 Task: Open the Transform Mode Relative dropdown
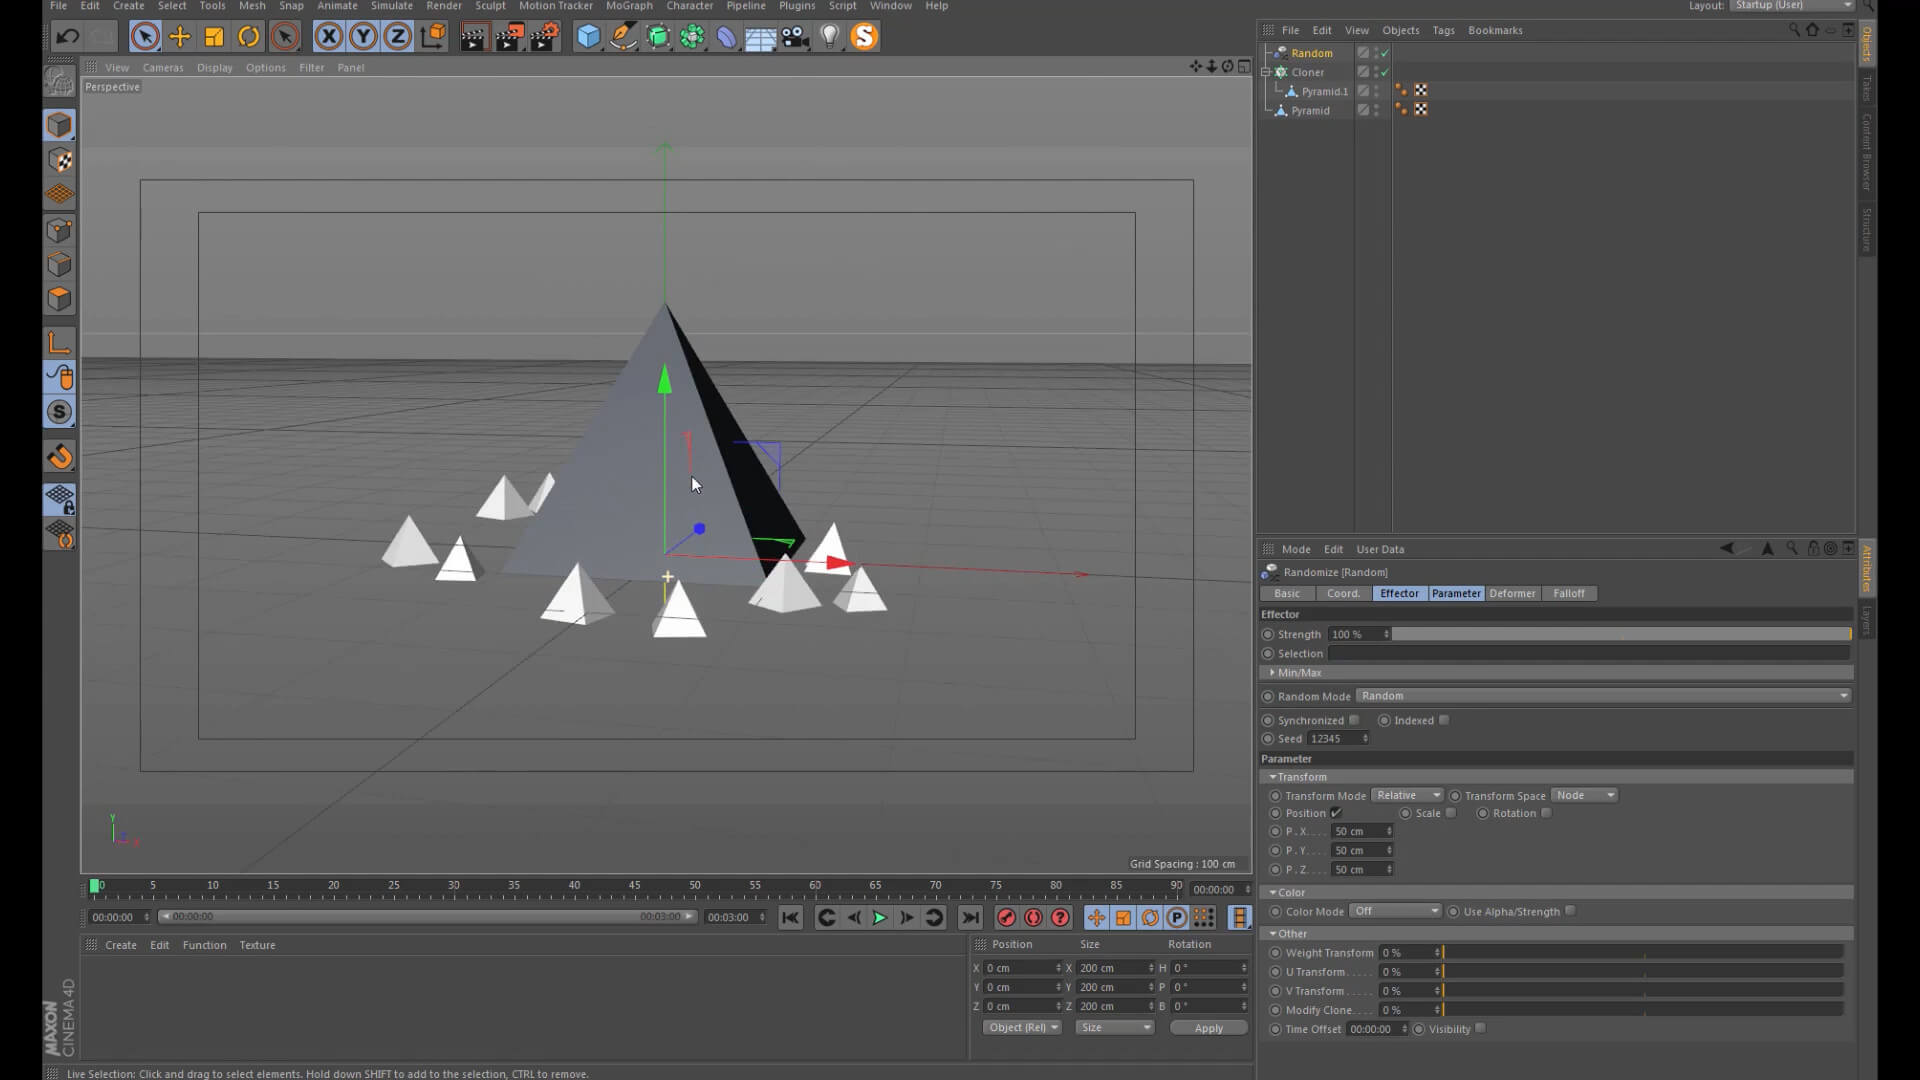pyautogui.click(x=1406, y=795)
